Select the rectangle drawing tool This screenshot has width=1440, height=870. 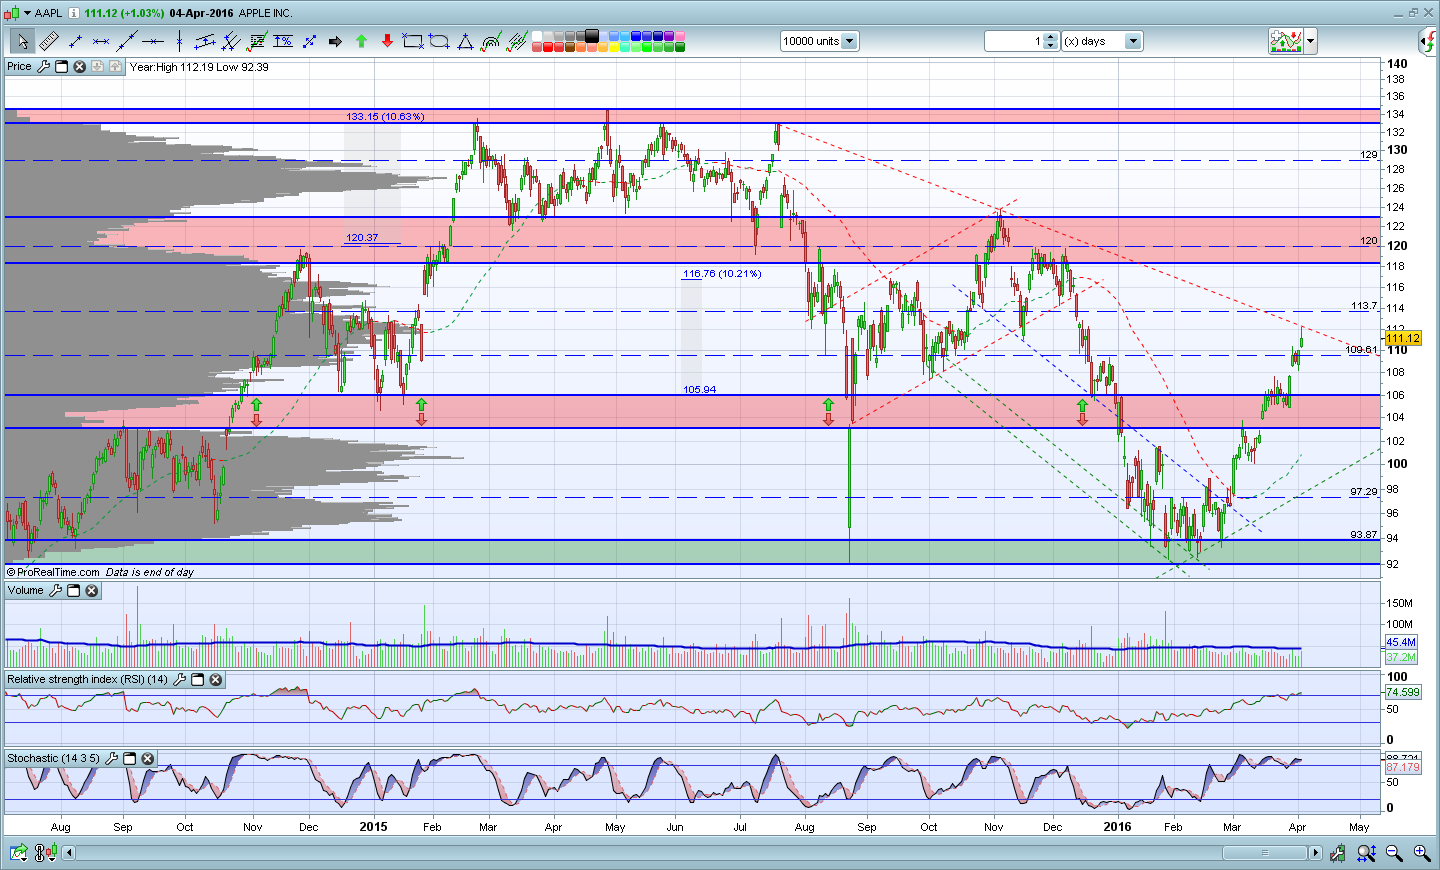coord(412,41)
